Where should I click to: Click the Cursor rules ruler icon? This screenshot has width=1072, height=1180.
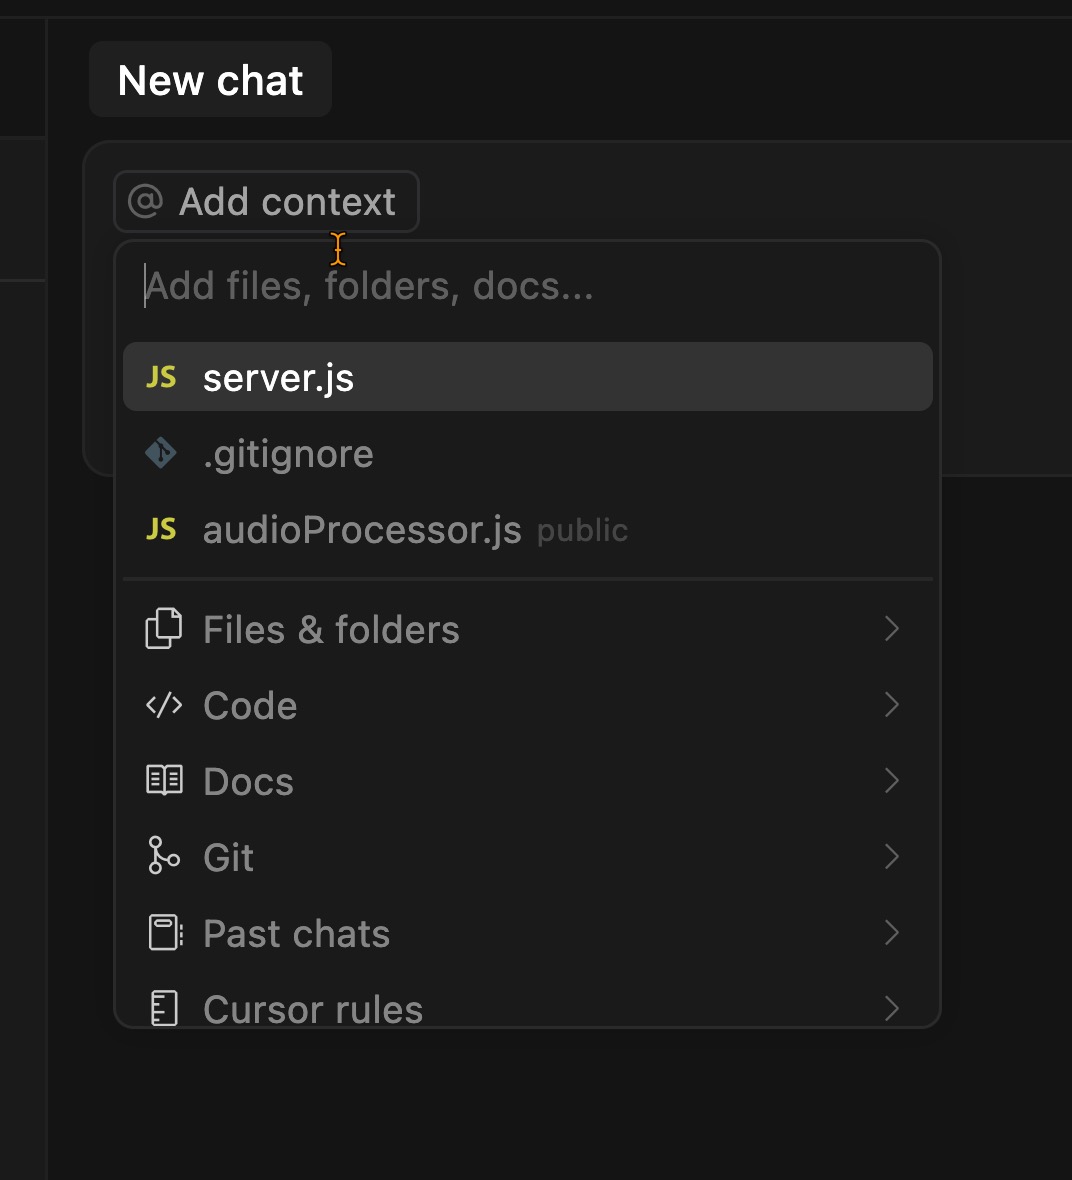pyautogui.click(x=164, y=1008)
